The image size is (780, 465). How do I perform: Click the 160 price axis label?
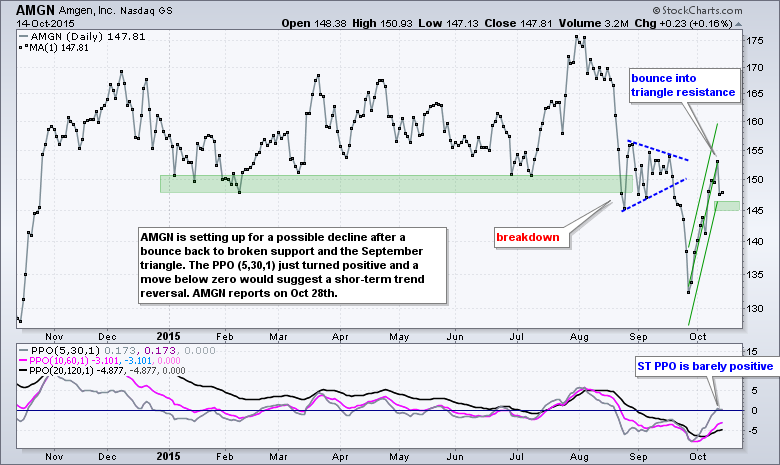pos(755,121)
